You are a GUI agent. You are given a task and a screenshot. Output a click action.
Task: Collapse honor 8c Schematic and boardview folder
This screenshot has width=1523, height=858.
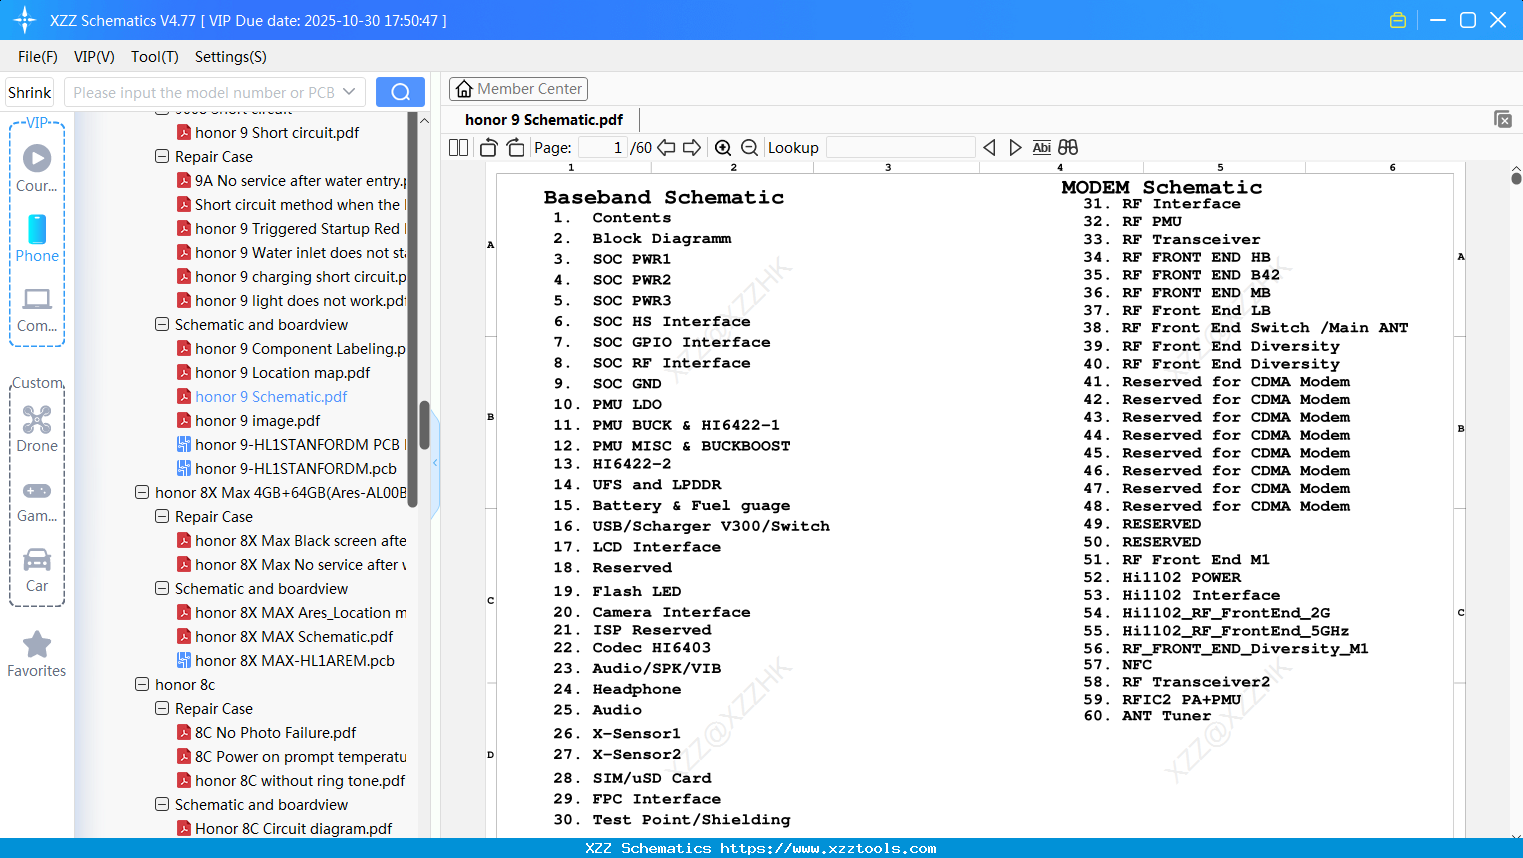point(162,804)
